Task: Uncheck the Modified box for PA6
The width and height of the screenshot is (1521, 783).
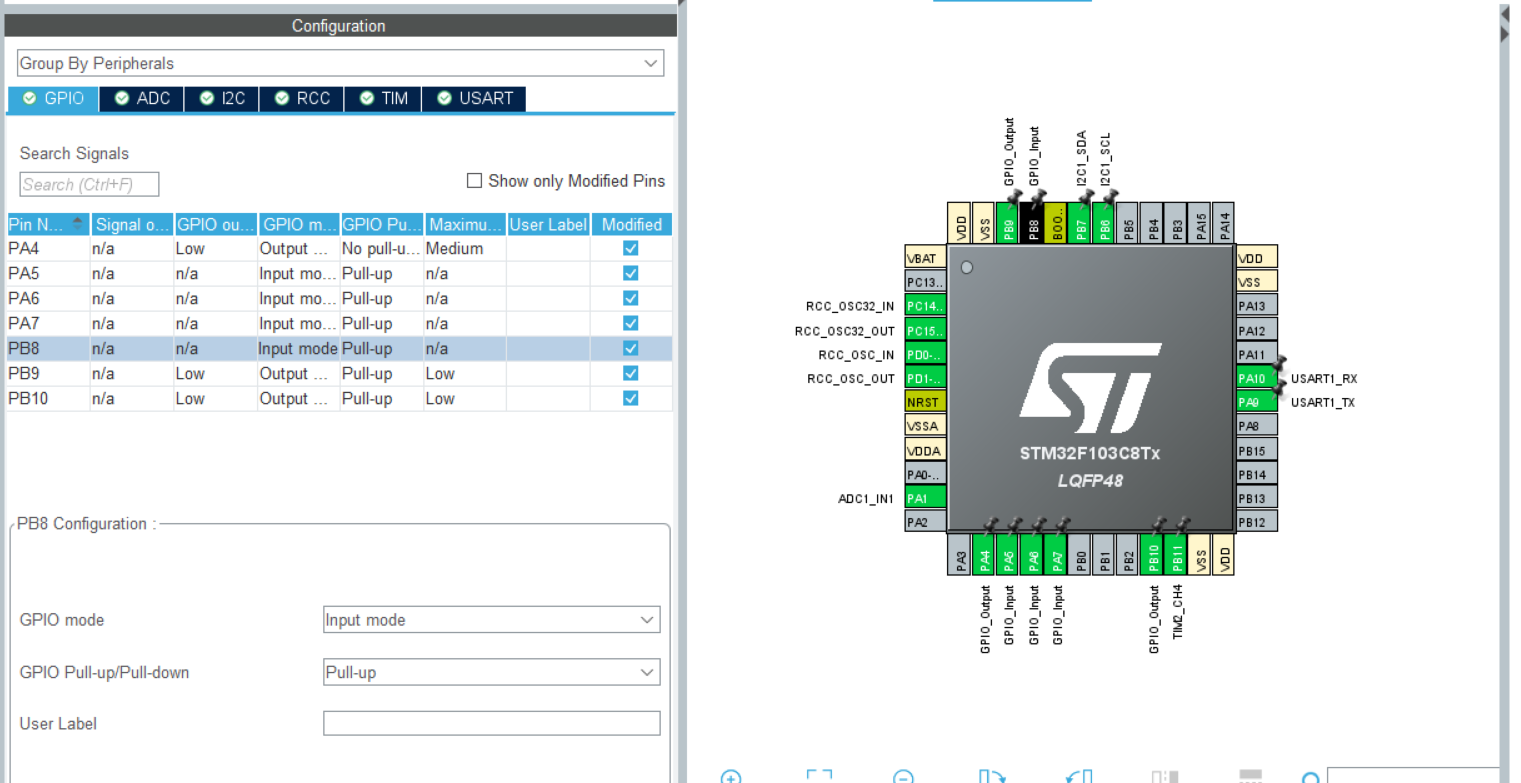Action: (630, 298)
